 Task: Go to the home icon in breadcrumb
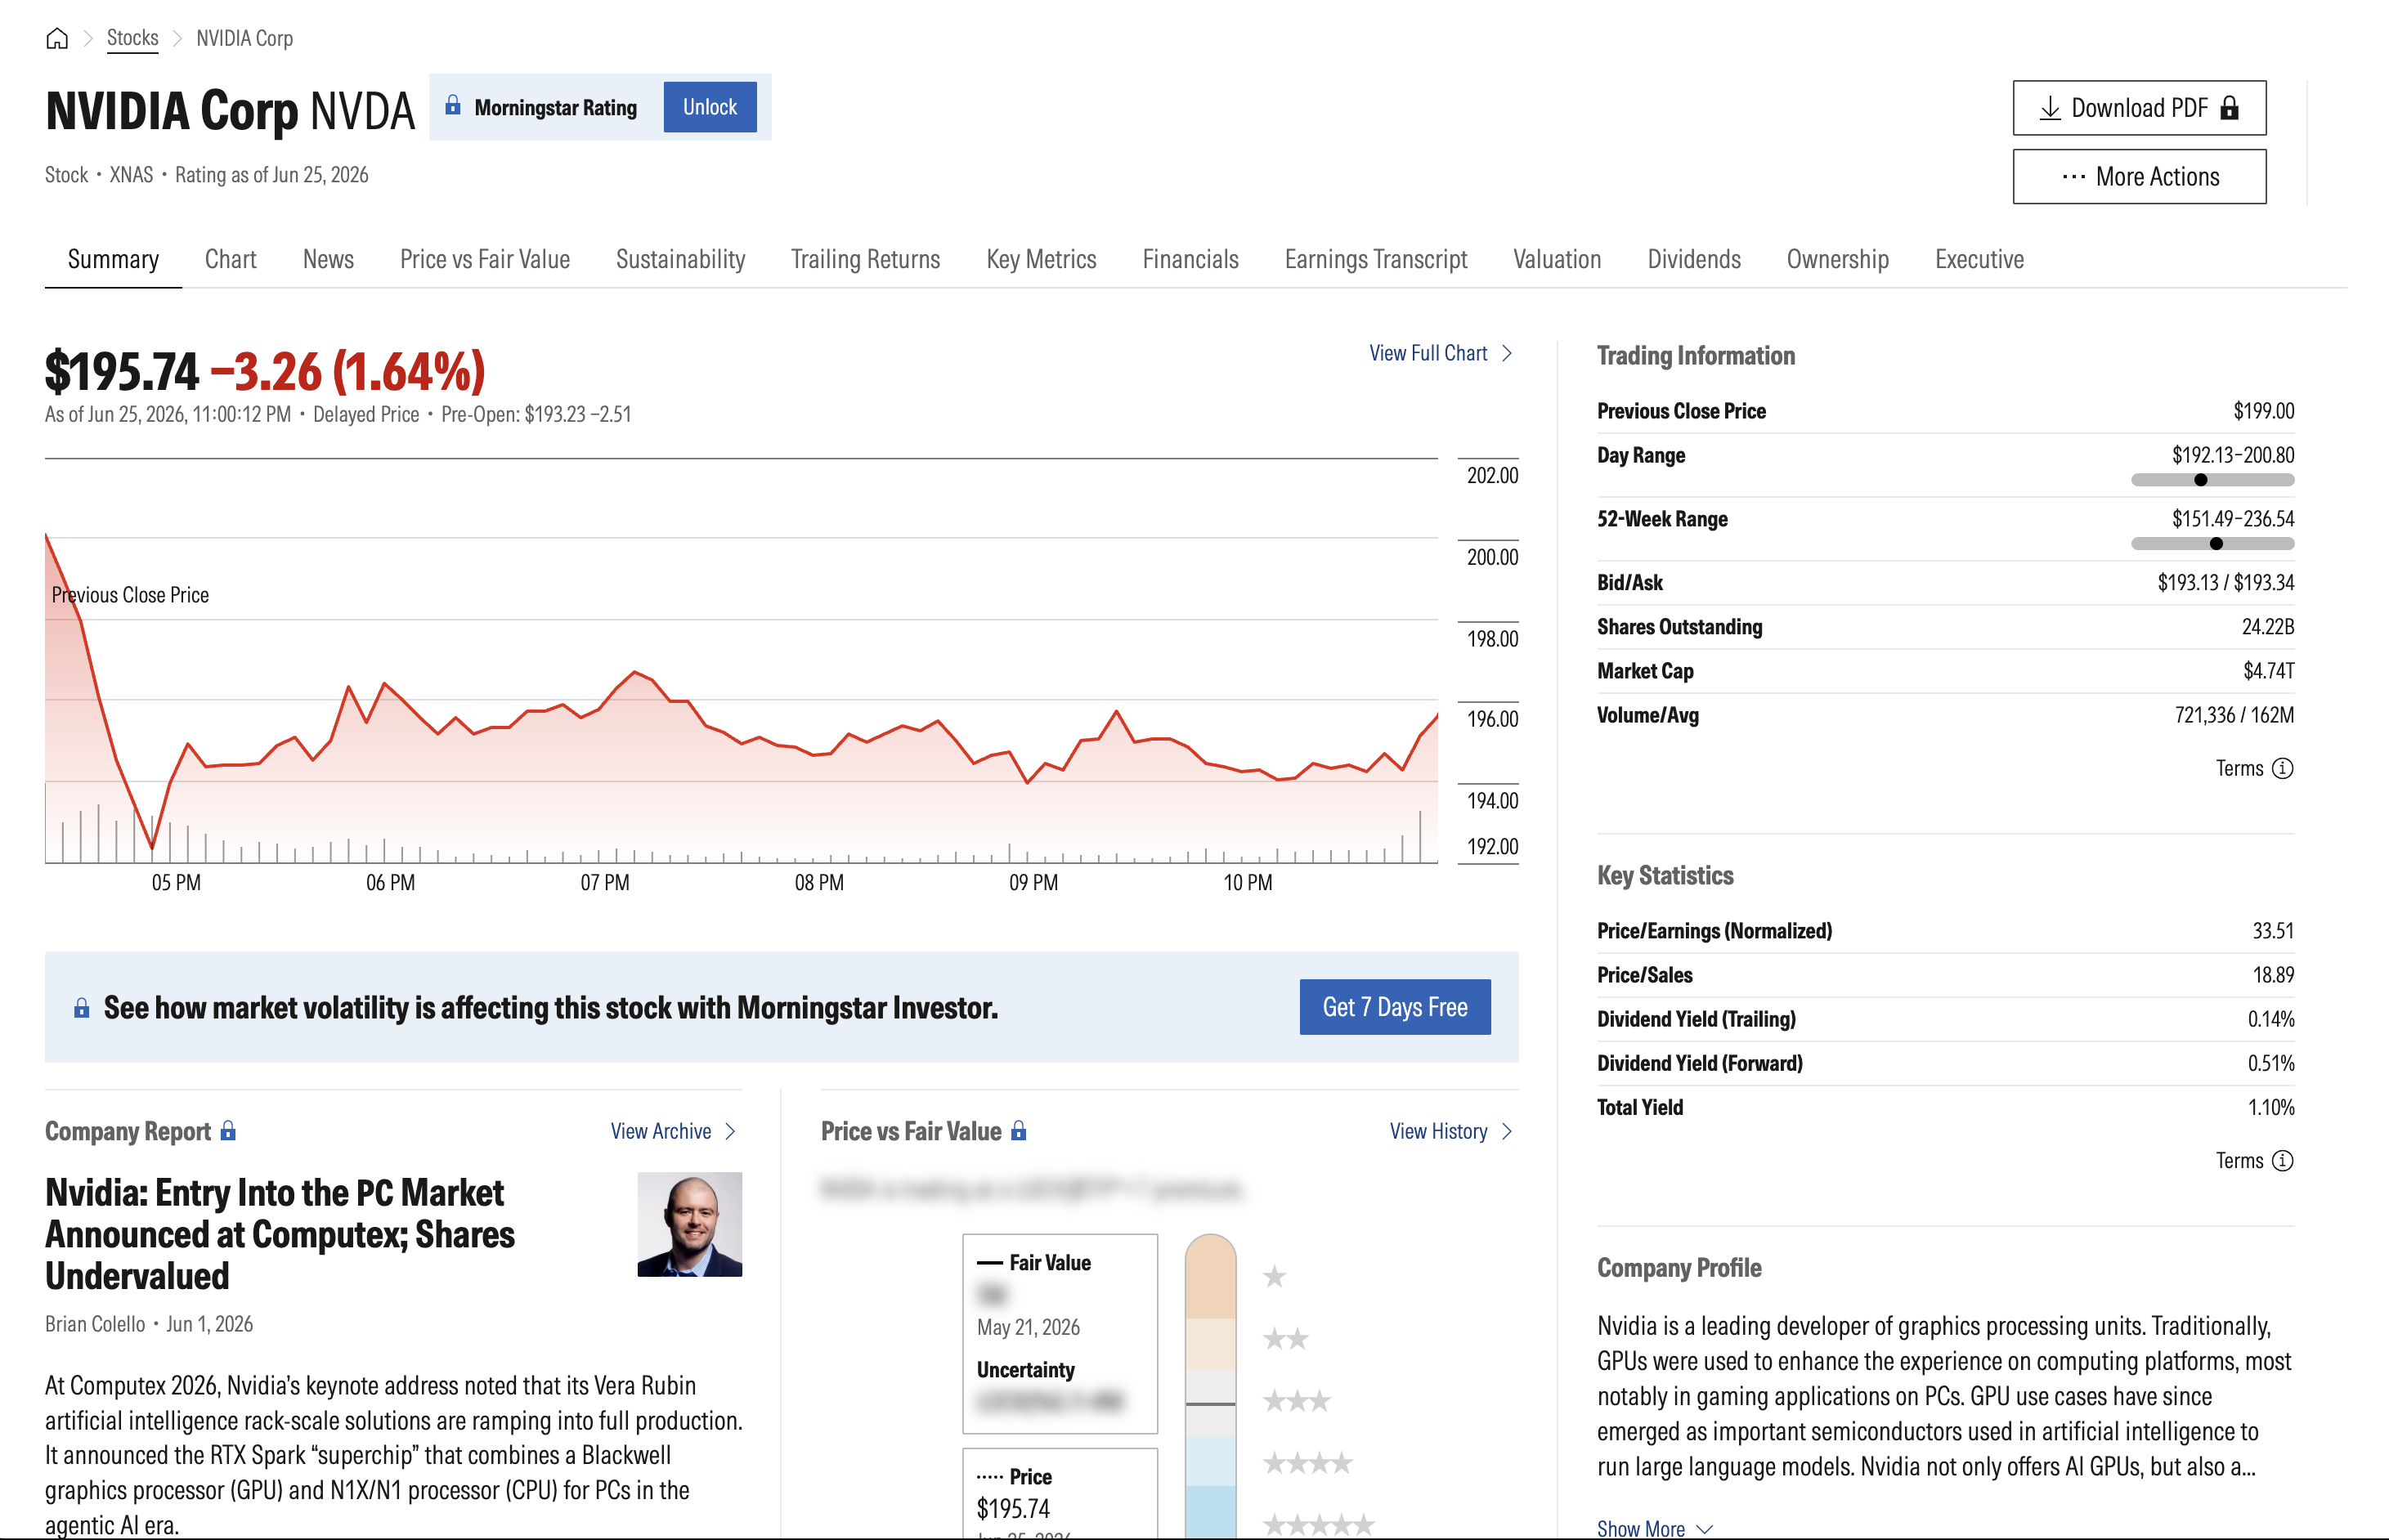[57, 38]
